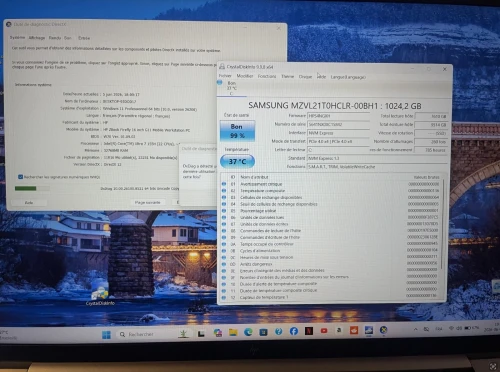The width and height of the screenshot is (500, 372).
Task: Switch to the Rendu tab in DirectX diagnostic
Action: point(55,38)
